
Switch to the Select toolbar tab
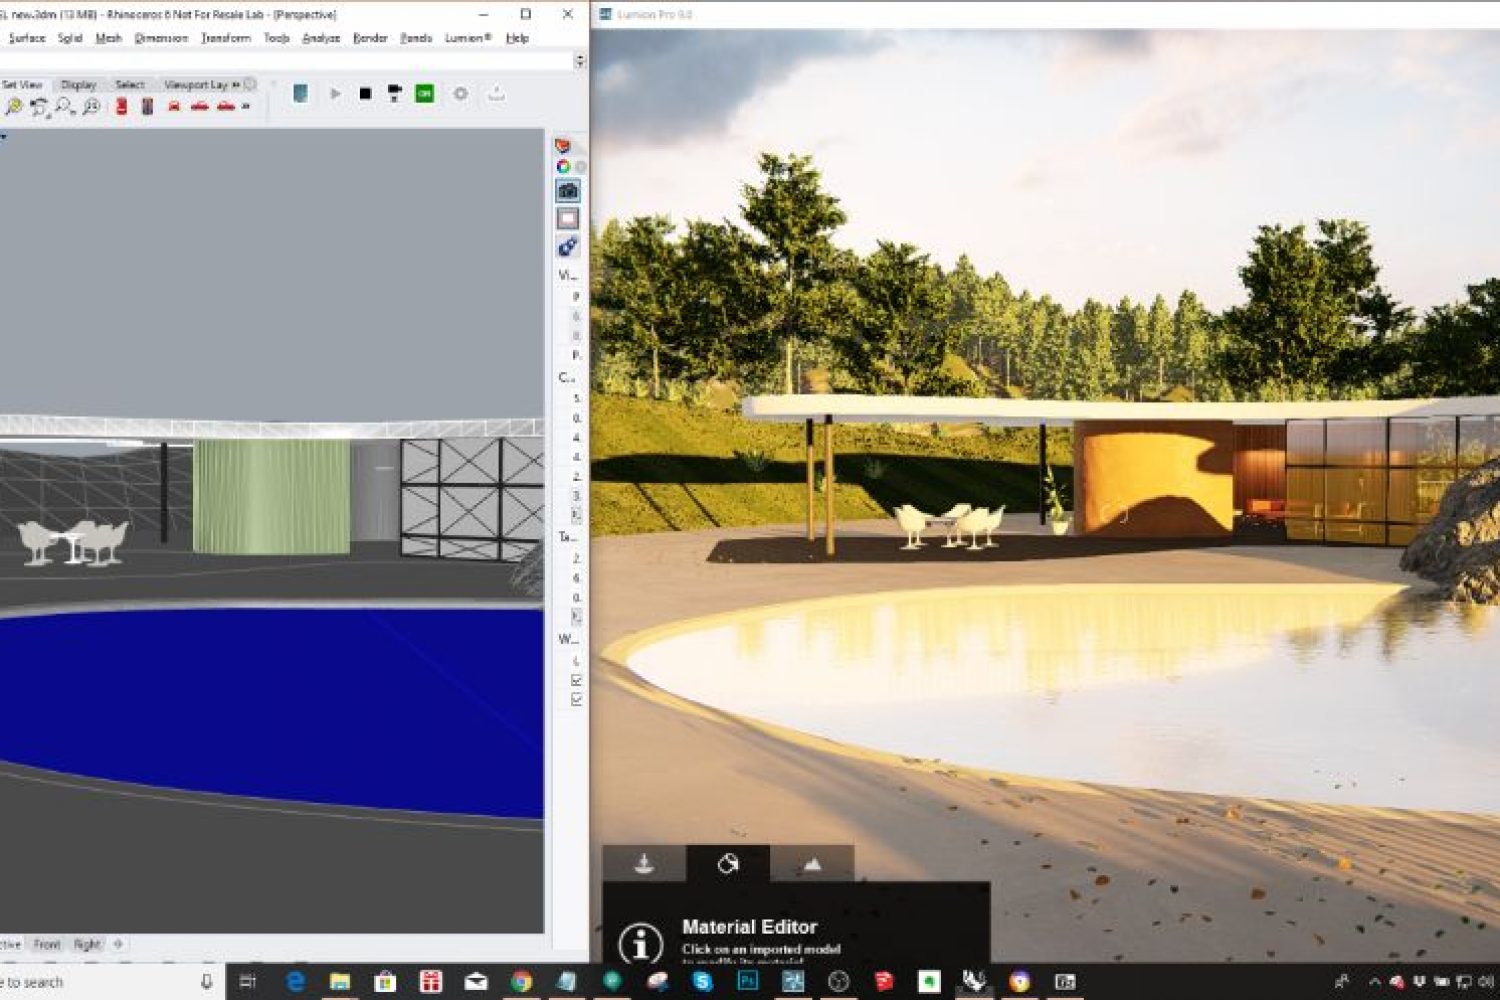(130, 85)
